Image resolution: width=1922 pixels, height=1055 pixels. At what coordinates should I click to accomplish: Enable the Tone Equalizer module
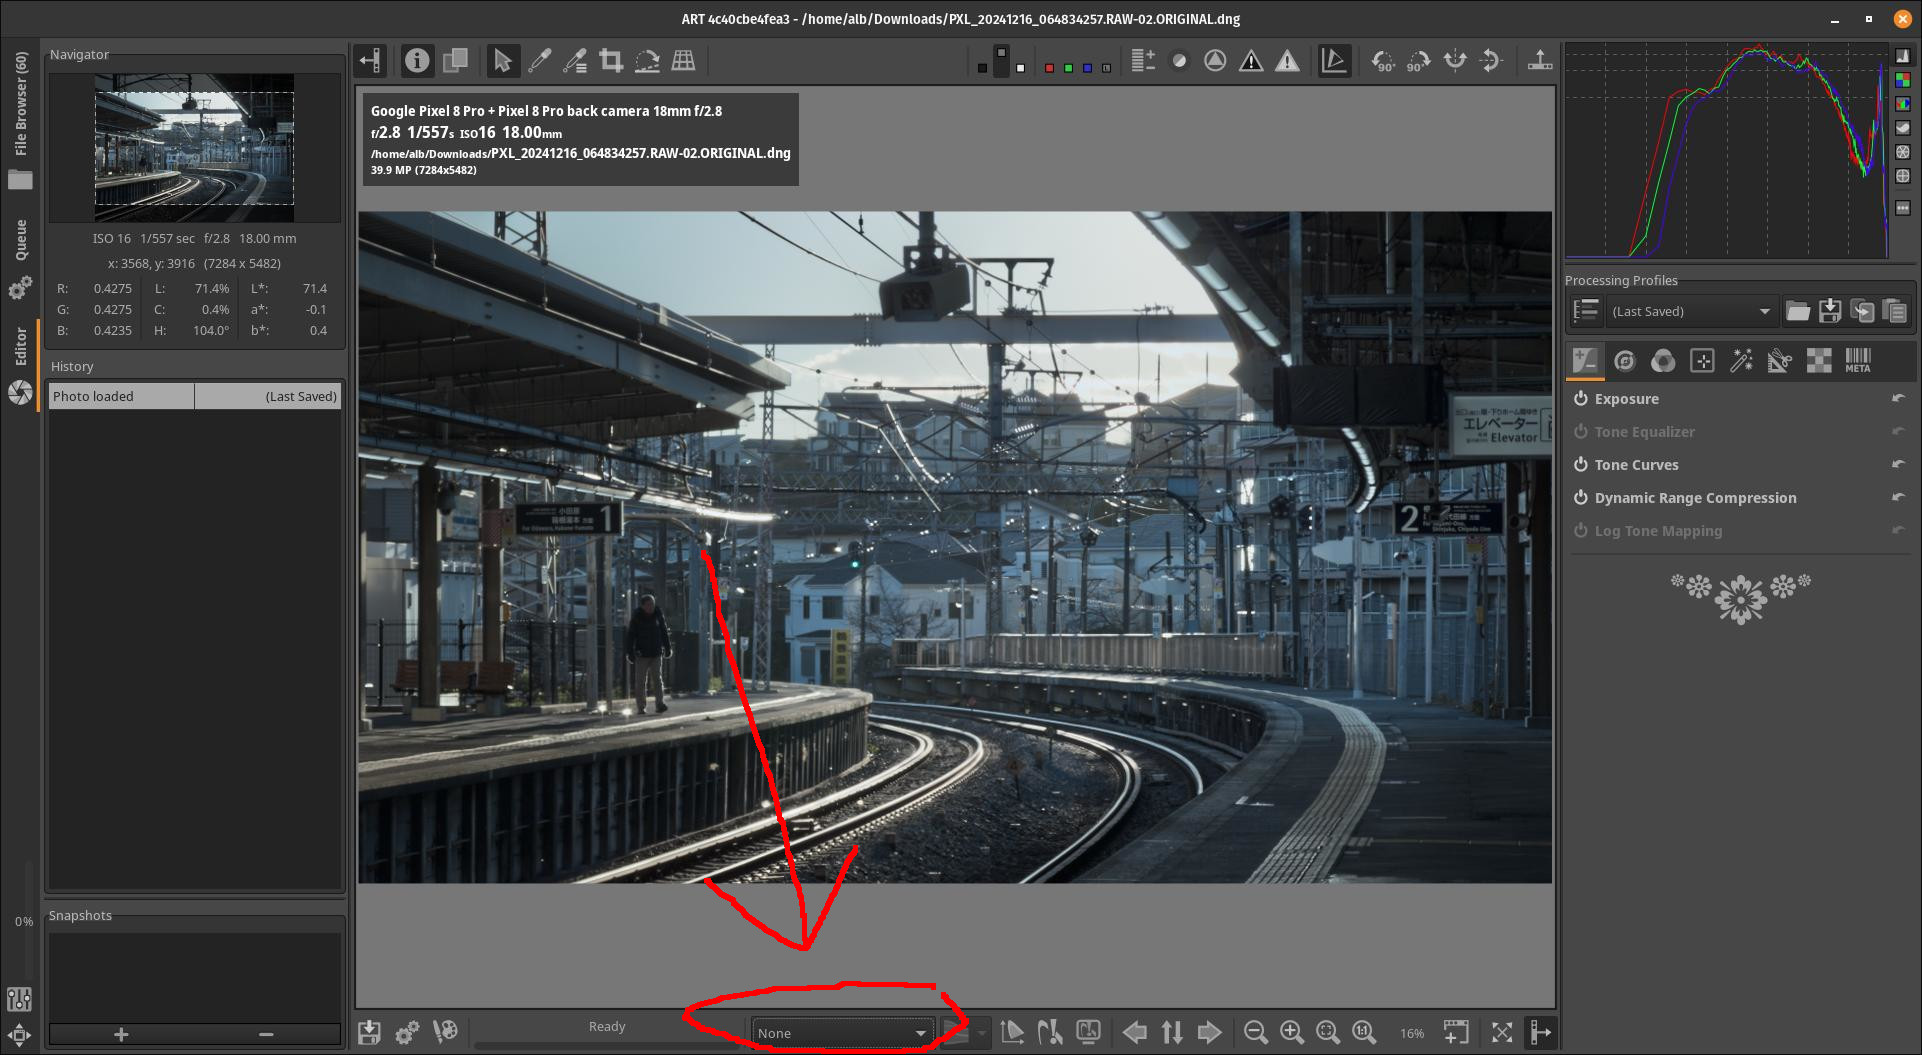(1581, 431)
